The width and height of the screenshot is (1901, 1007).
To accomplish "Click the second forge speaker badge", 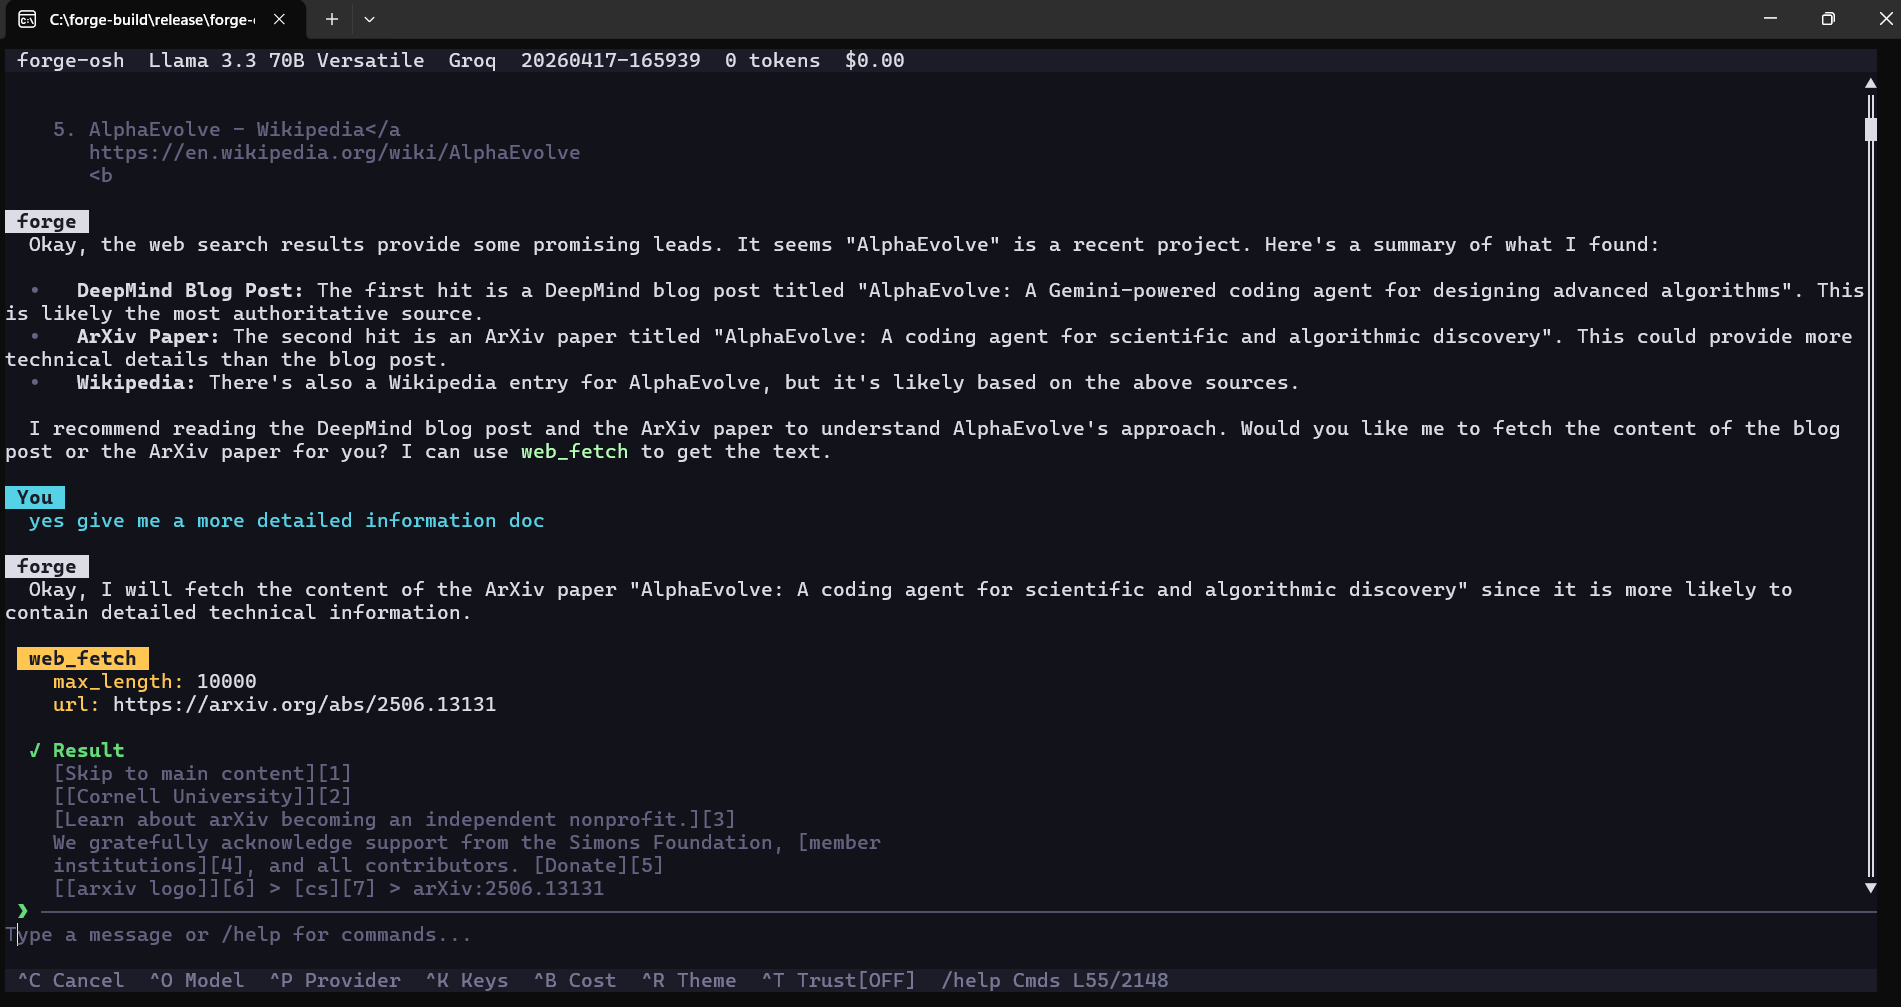I will click(x=47, y=567).
